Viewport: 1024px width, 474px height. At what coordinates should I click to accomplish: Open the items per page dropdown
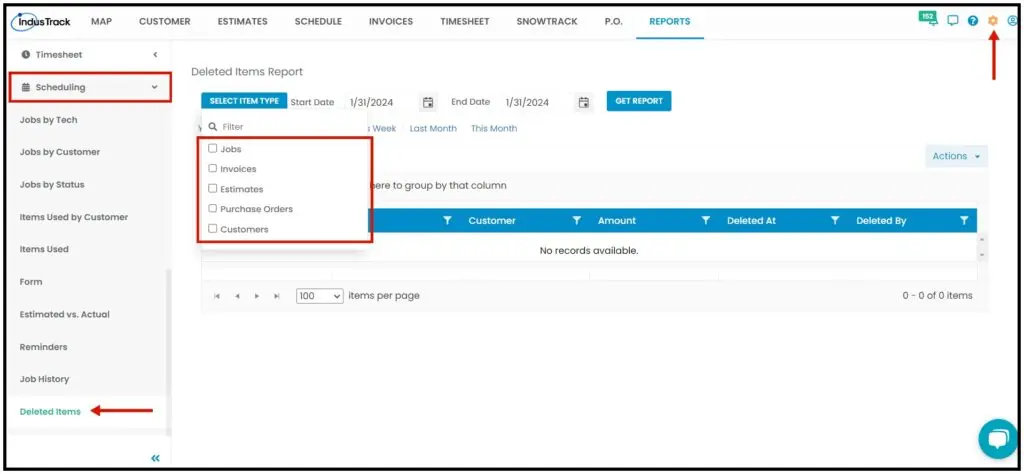(x=319, y=296)
